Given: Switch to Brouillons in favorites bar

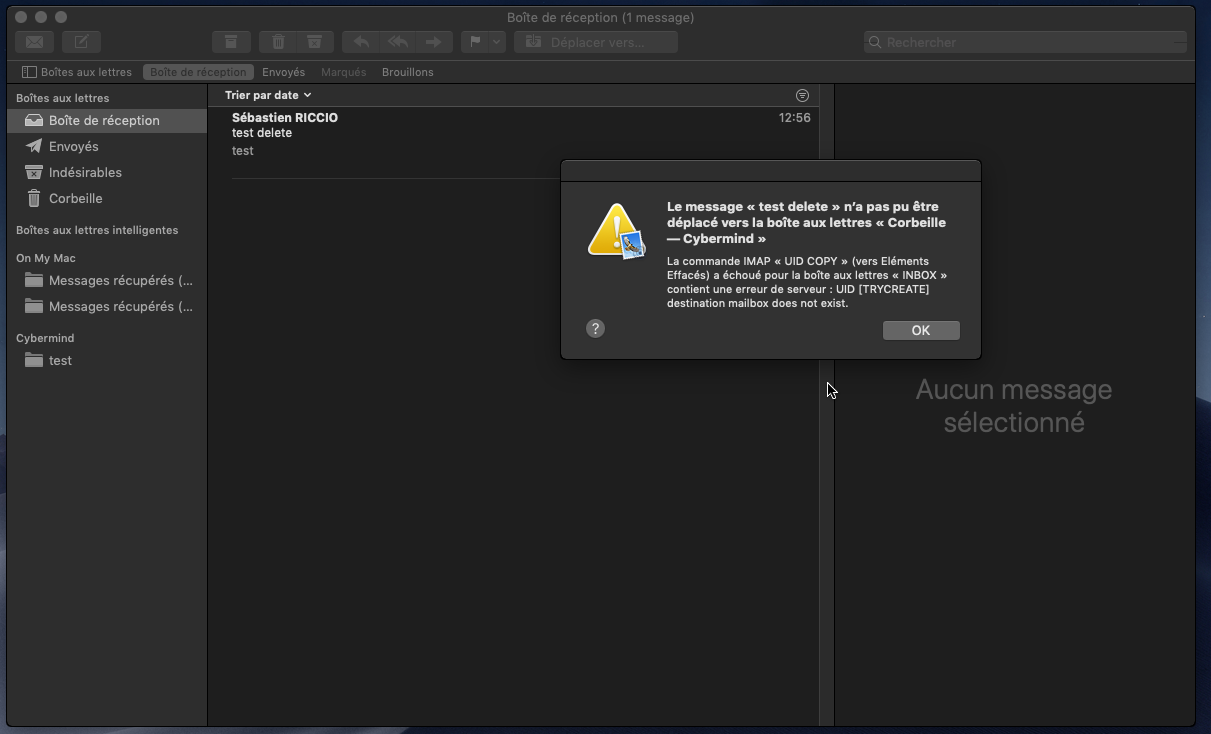Looking at the screenshot, I should point(407,72).
